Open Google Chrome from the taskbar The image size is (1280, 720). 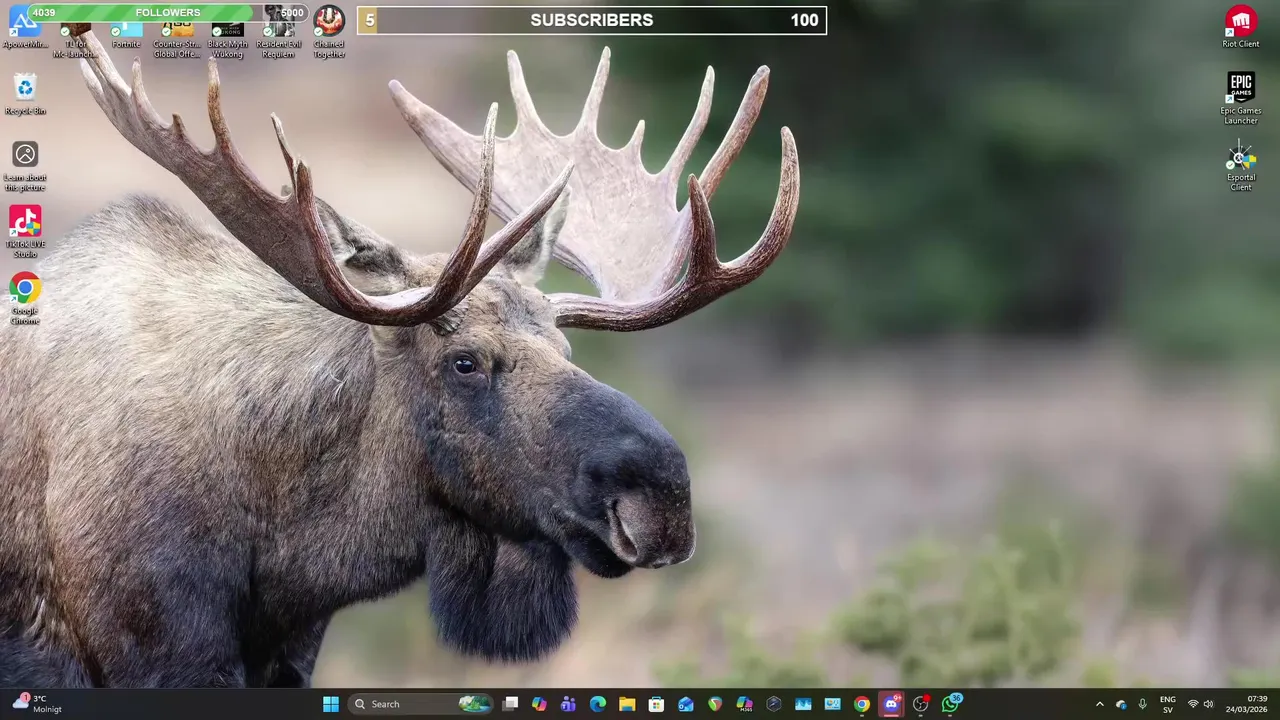click(862, 704)
